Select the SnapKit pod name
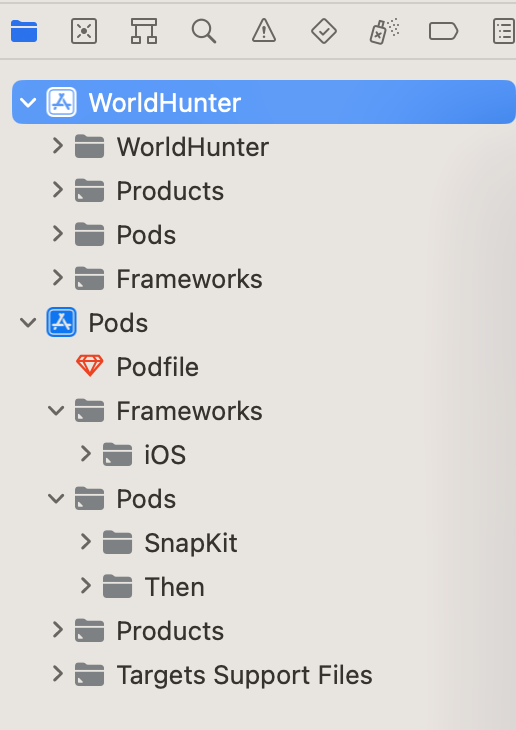This screenshot has width=516, height=730. click(x=190, y=543)
